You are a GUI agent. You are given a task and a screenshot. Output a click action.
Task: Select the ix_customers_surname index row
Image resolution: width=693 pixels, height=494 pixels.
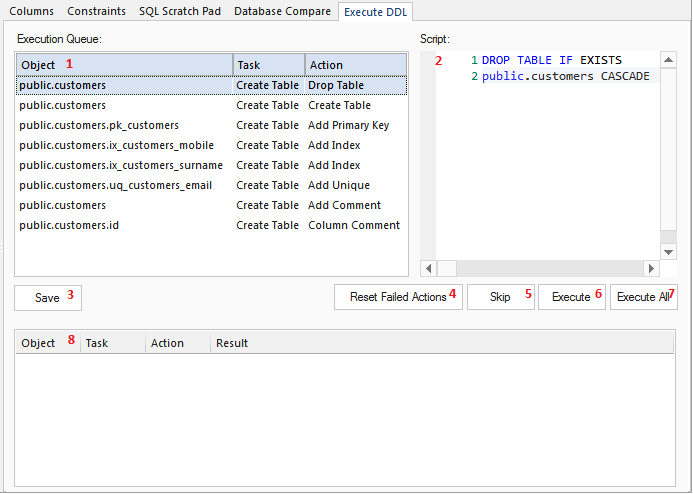click(x=121, y=165)
